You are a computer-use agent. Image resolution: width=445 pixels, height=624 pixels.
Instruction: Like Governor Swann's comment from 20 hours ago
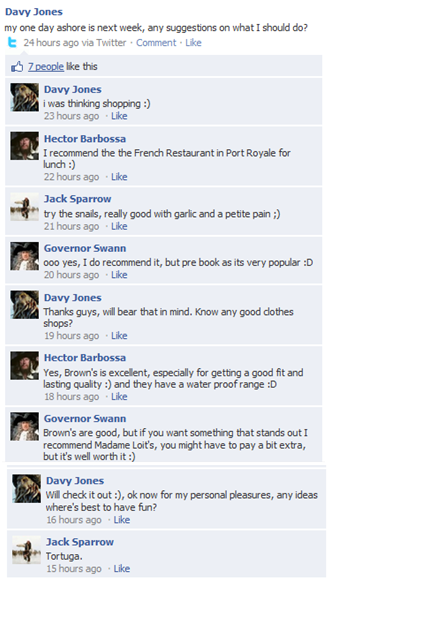(x=119, y=275)
